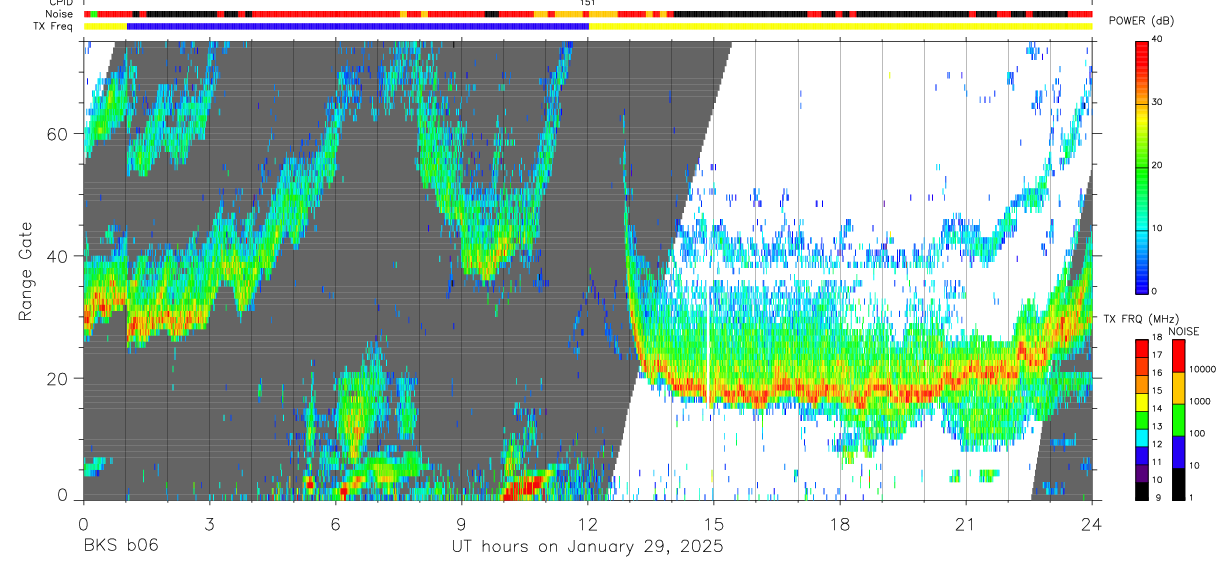Click the '15' value on the TX FRQ scale
The height and width of the screenshot is (567, 1228).
tap(1157, 392)
